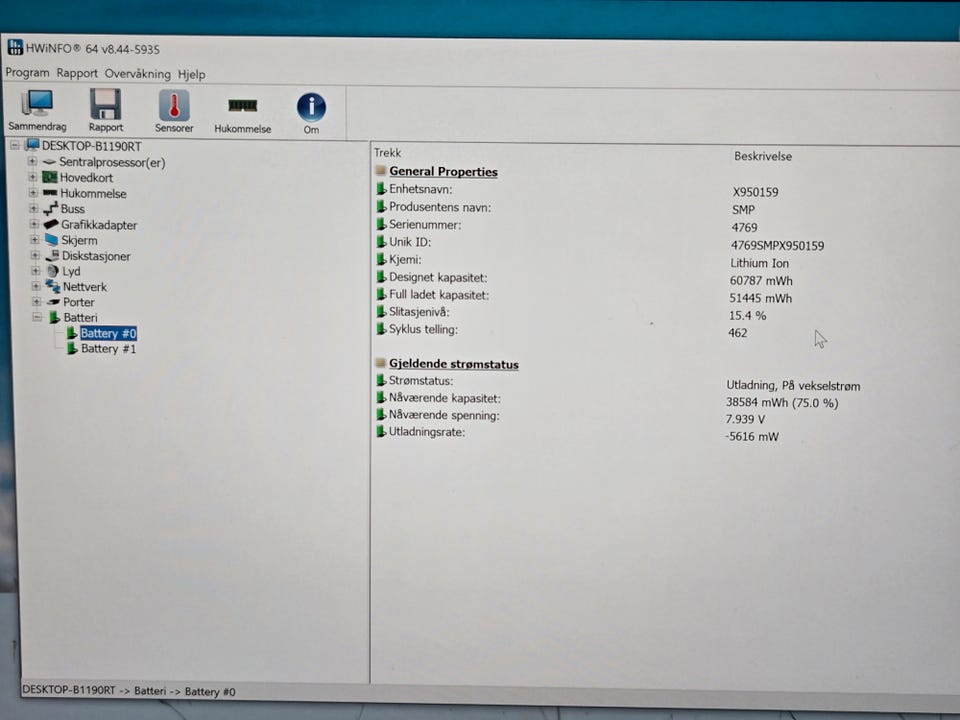The width and height of the screenshot is (960, 720).
Task: Click the Designet kapasitet value 60787 mWh
Action: tap(760, 280)
